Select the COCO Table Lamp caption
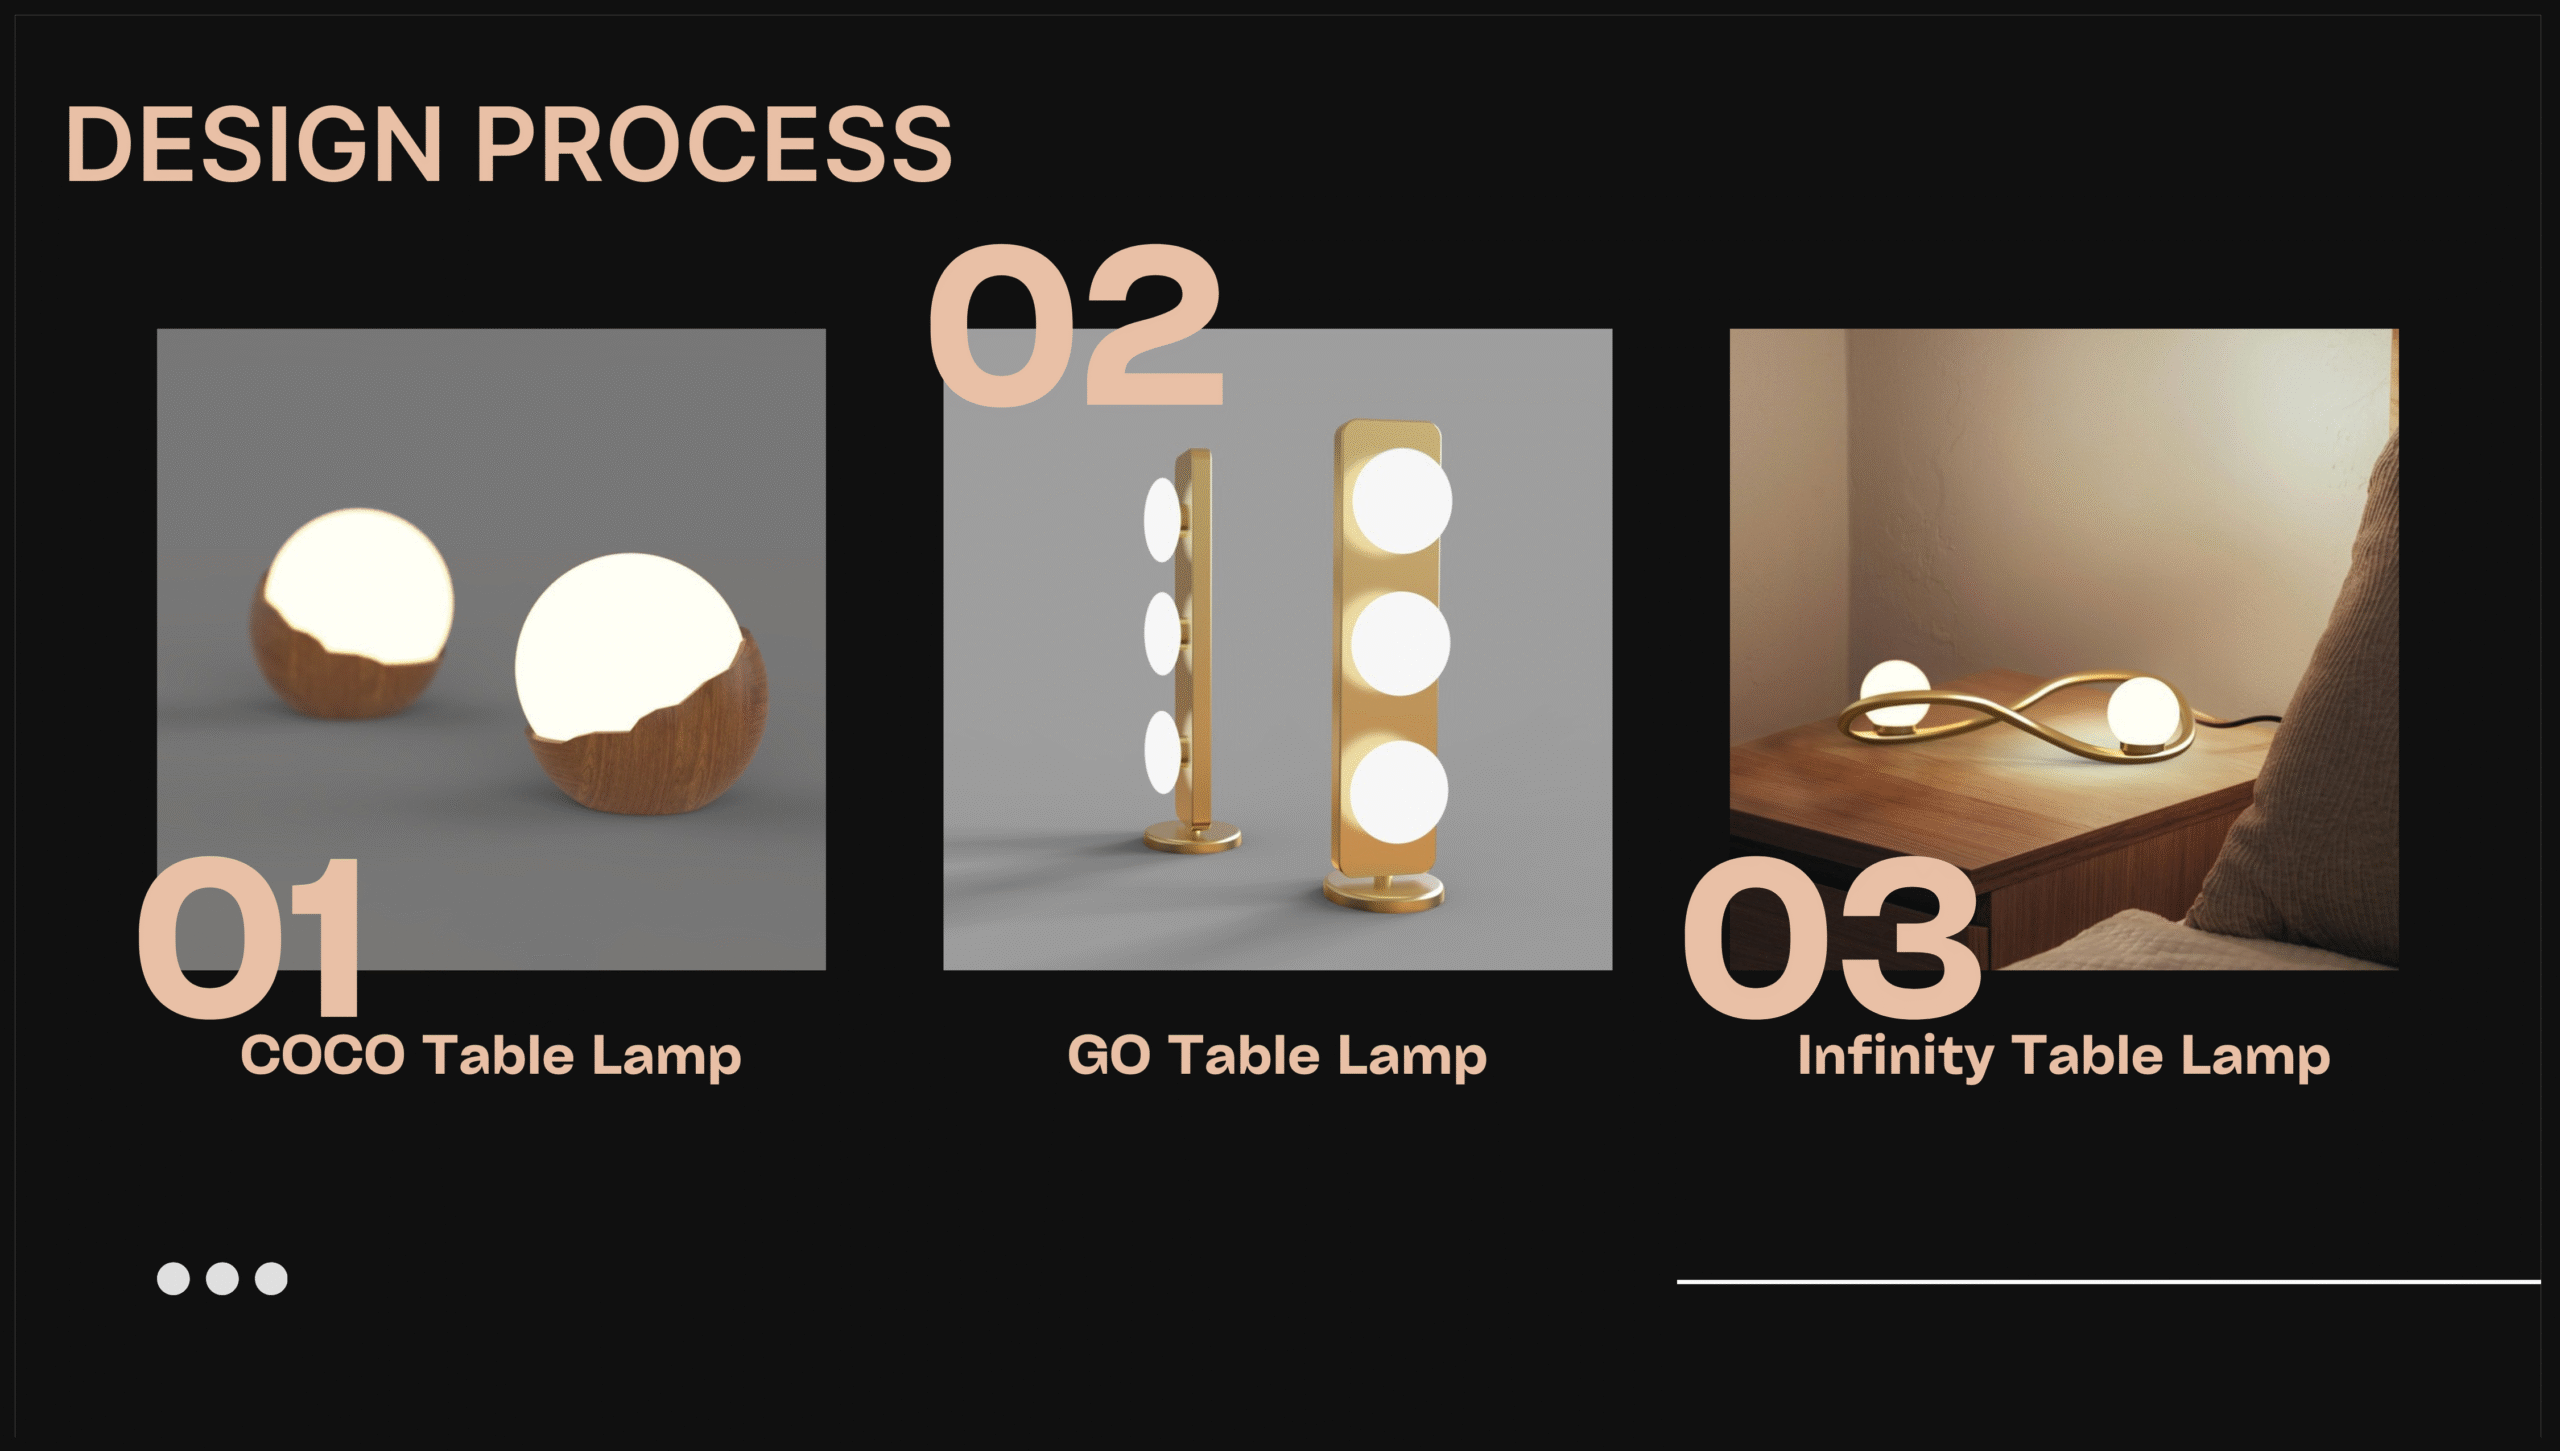This screenshot has height=1451, width=2560. coord(490,1056)
